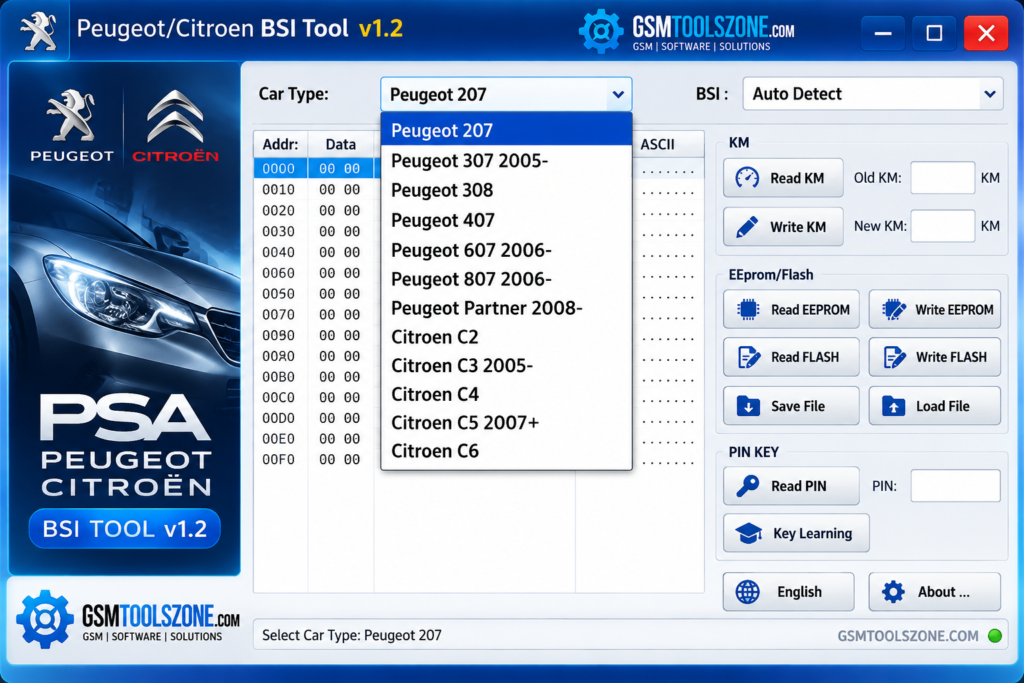Click the download folder icon on Save File
The height and width of the screenshot is (683, 1024).
click(x=748, y=405)
